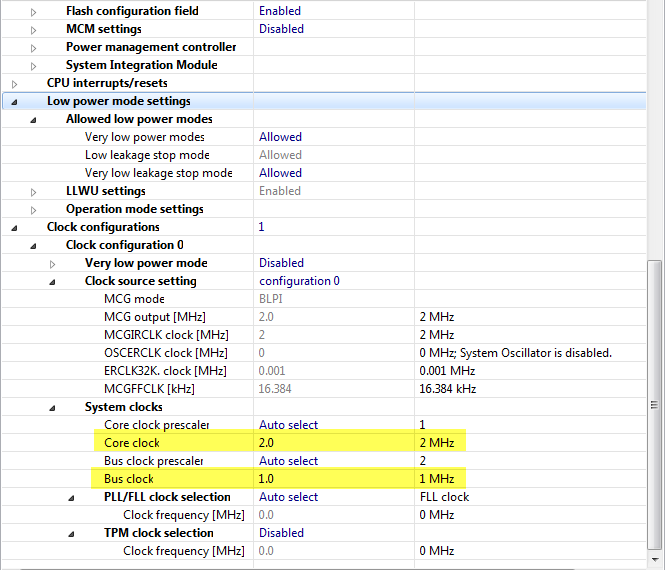Open Bus clock prescaler Auto select dropdown
Viewport: 665px width, 570px height.
[288, 461]
